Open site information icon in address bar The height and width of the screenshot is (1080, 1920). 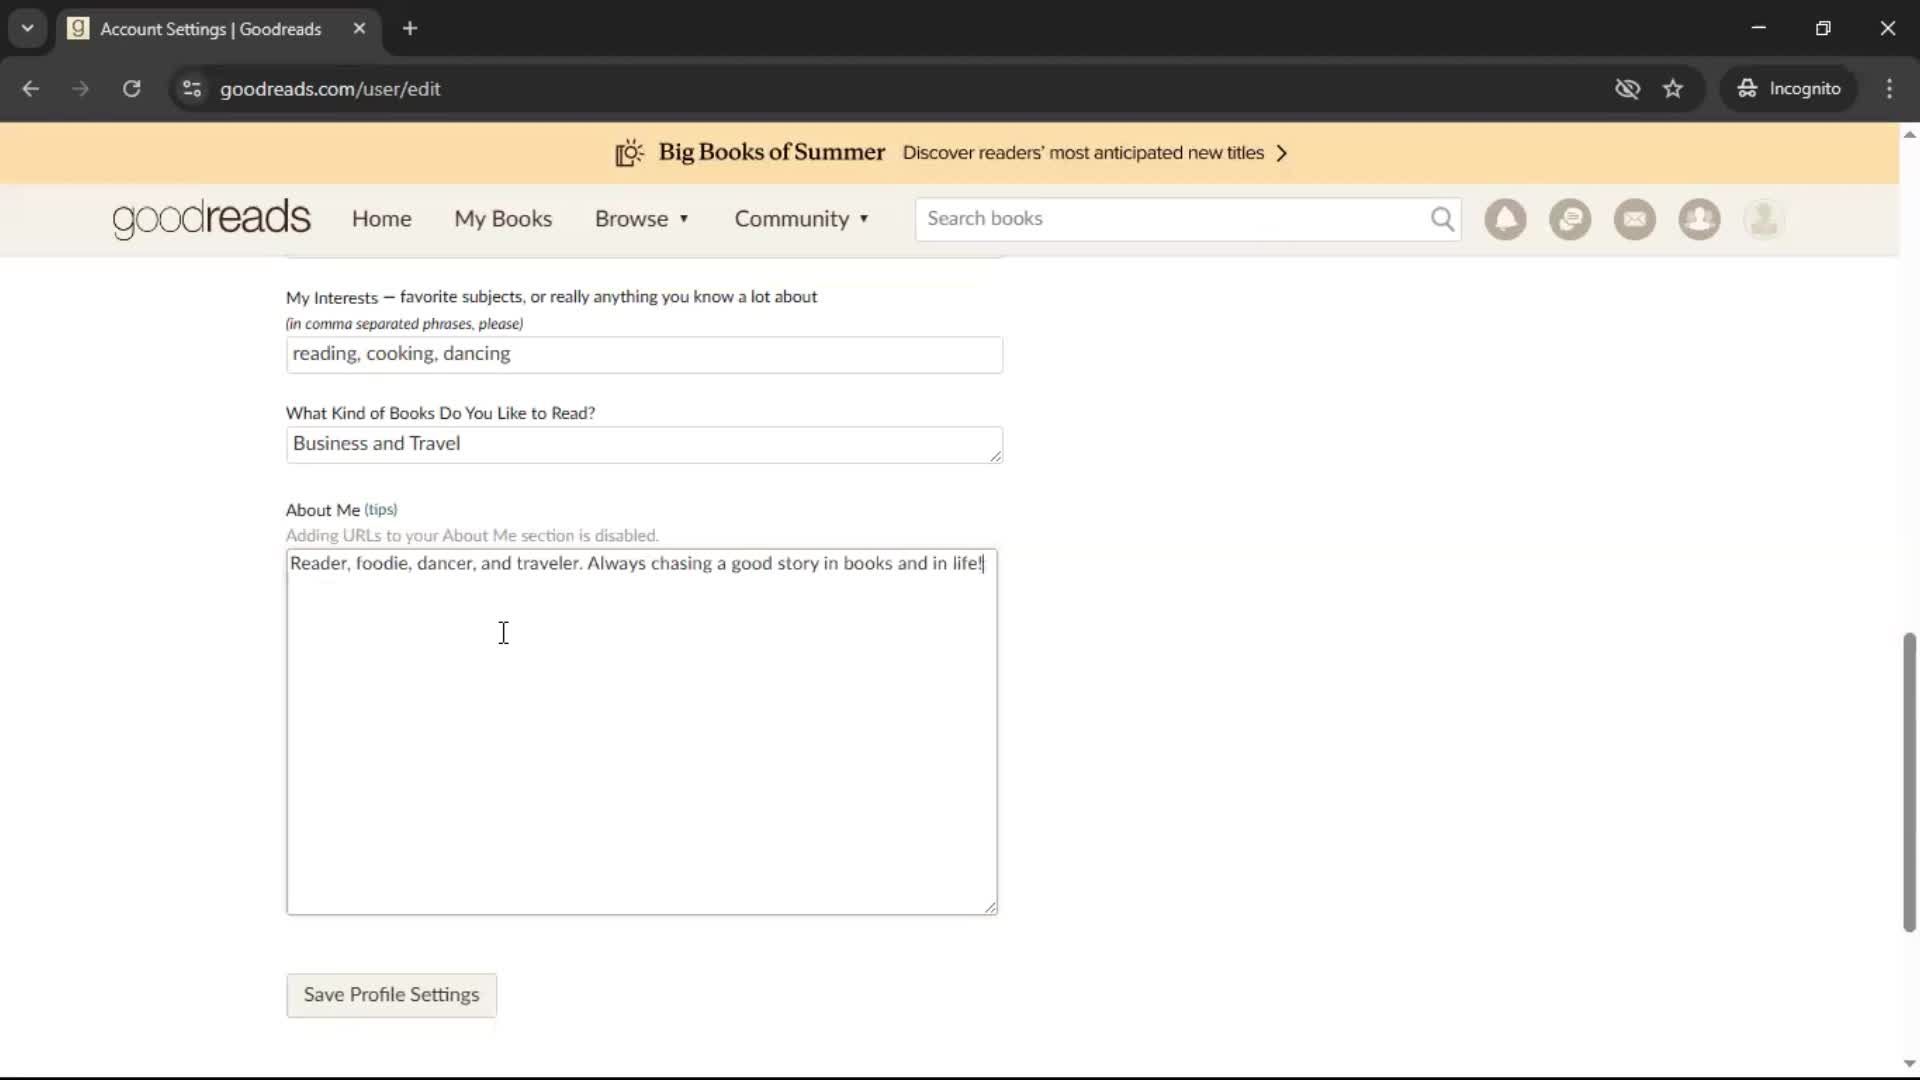point(192,89)
